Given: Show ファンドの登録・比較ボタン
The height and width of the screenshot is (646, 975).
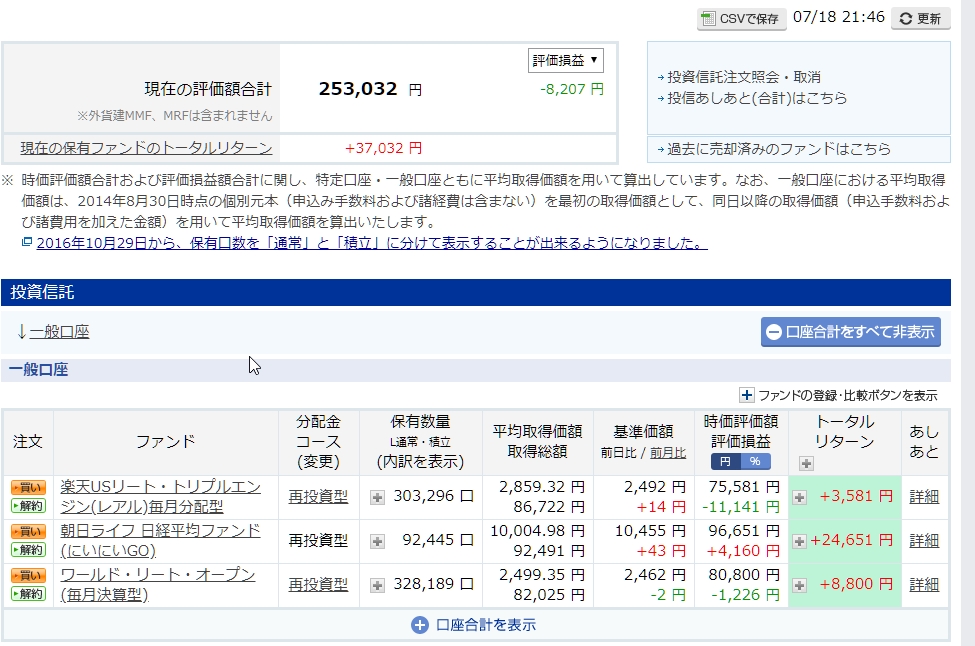Looking at the screenshot, I should [838, 396].
